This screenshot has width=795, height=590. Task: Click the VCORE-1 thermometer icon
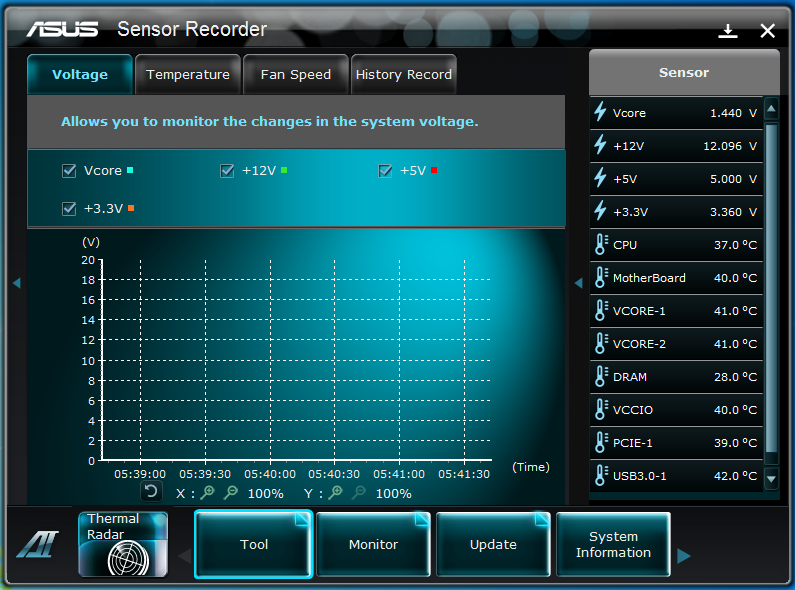point(601,310)
